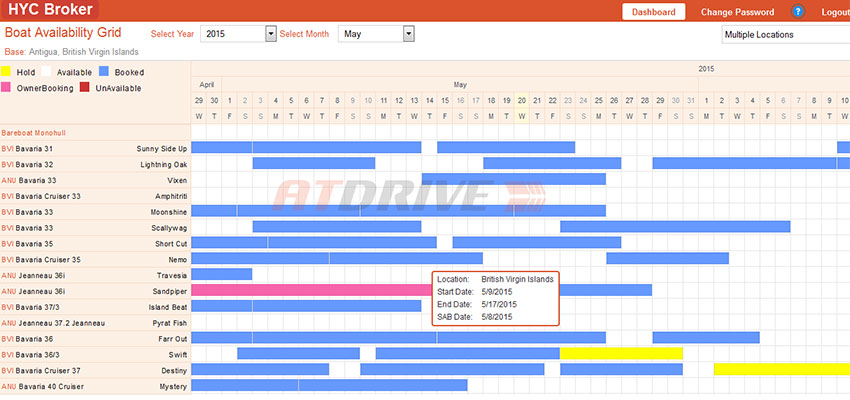Click the Bavaria 37/3 model label

[37, 307]
